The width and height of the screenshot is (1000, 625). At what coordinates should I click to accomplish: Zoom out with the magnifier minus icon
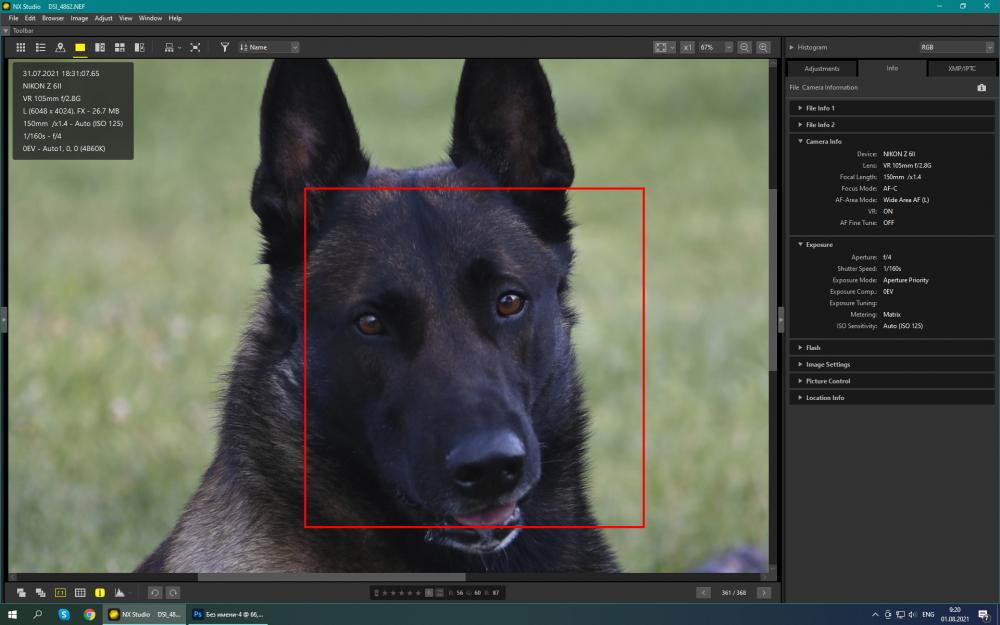744,47
